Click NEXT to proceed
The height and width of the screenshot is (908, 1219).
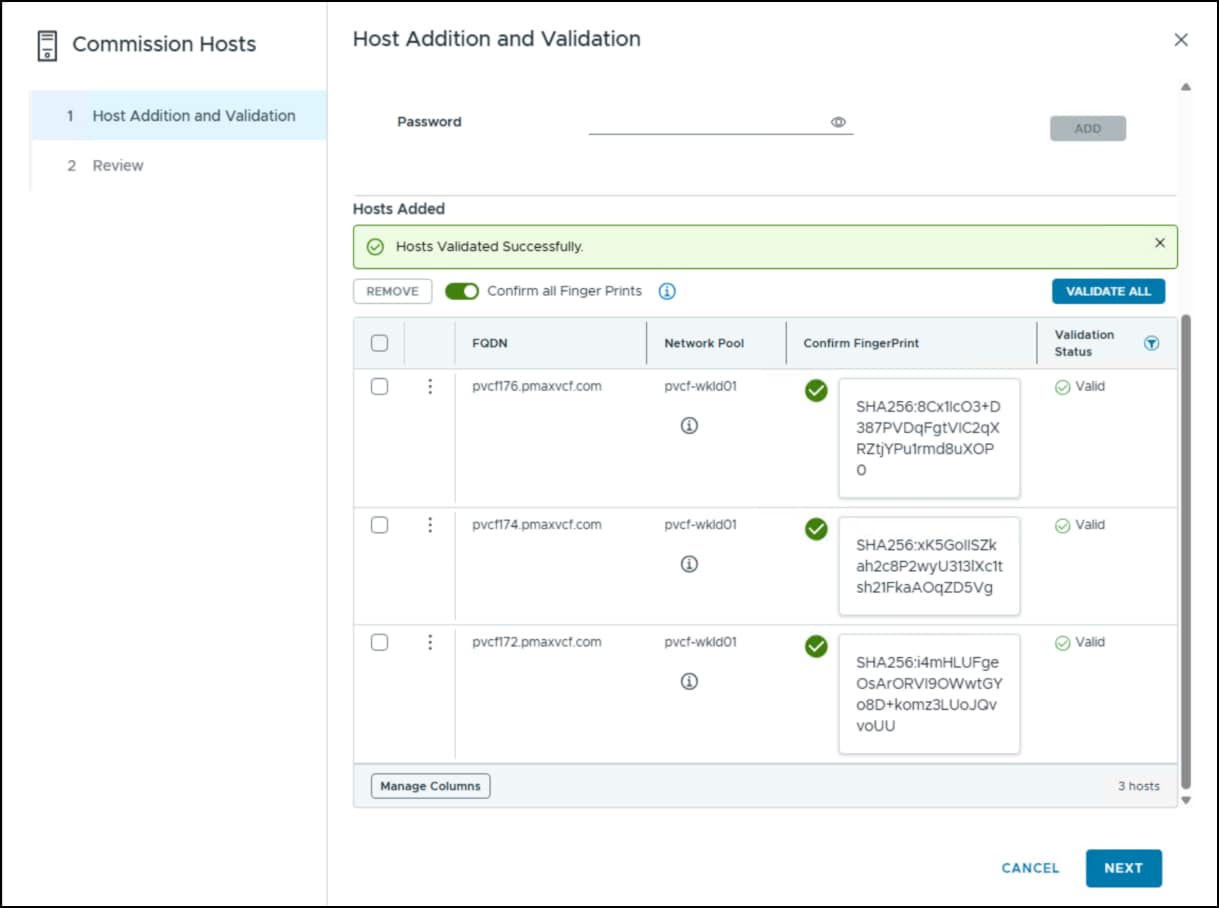pyautogui.click(x=1123, y=868)
